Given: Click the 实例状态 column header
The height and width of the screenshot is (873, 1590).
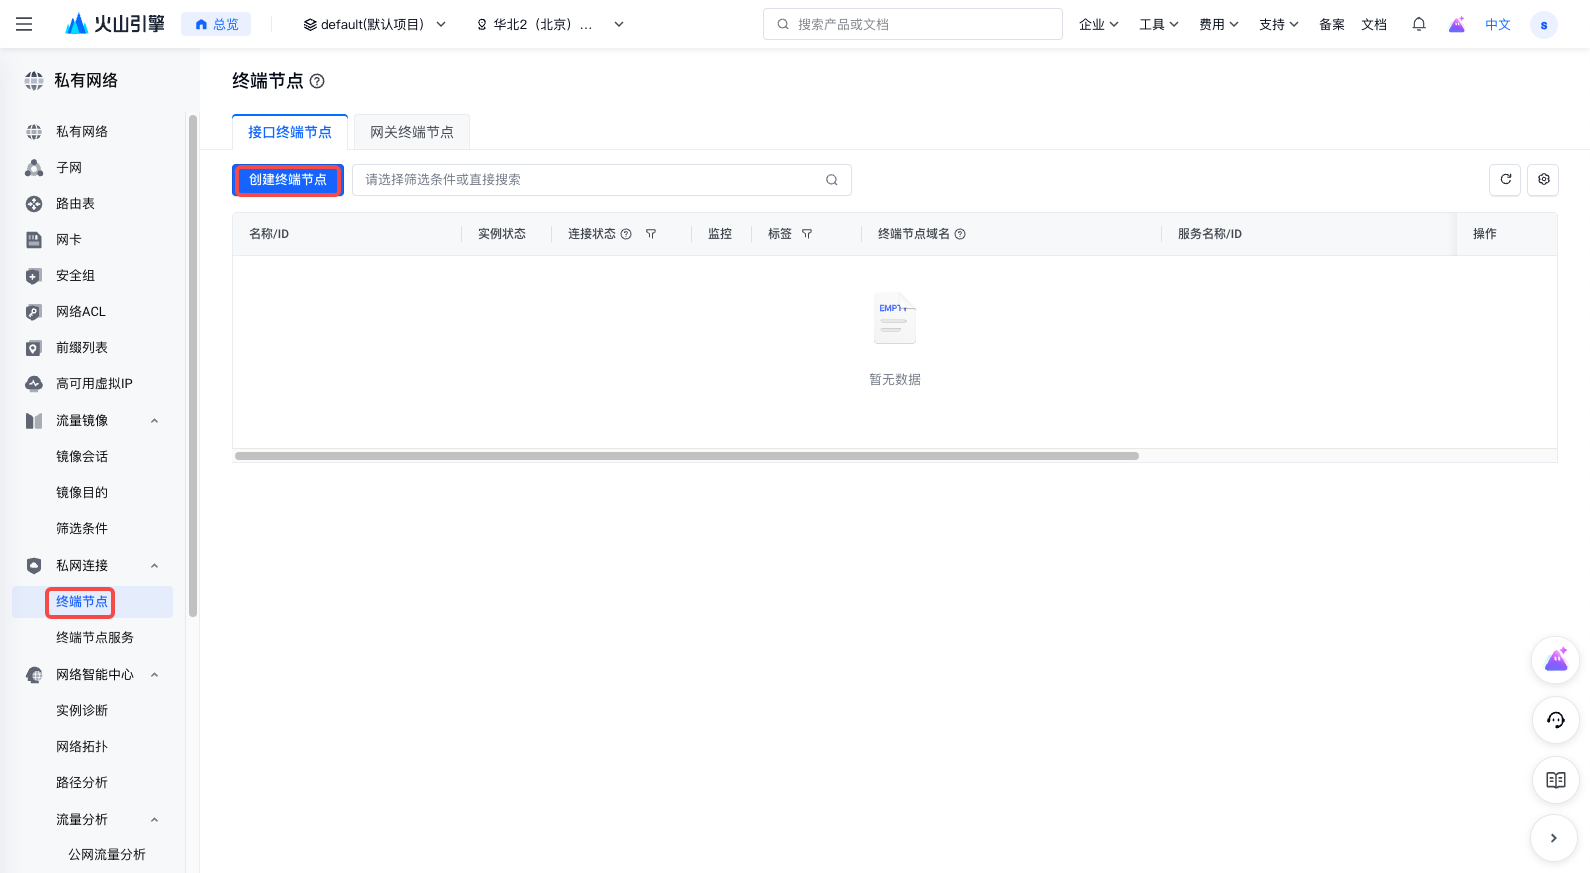Looking at the screenshot, I should click(502, 234).
